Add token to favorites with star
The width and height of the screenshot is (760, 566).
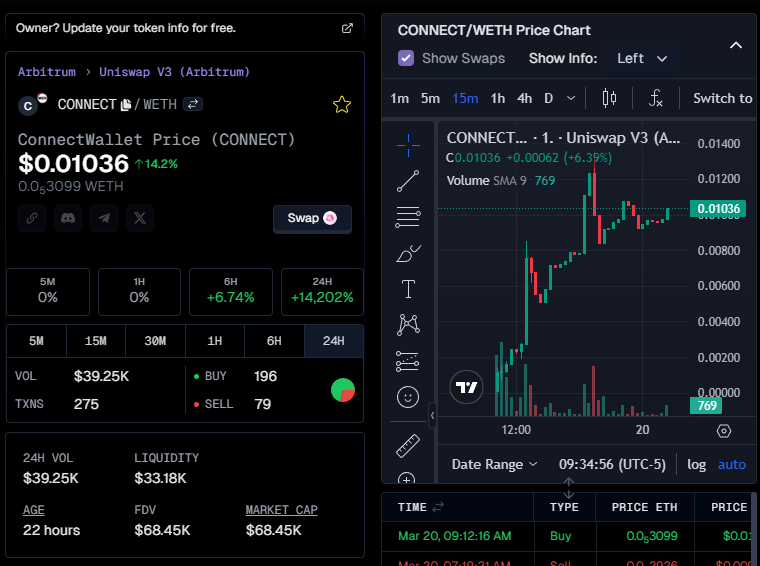[x=342, y=104]
